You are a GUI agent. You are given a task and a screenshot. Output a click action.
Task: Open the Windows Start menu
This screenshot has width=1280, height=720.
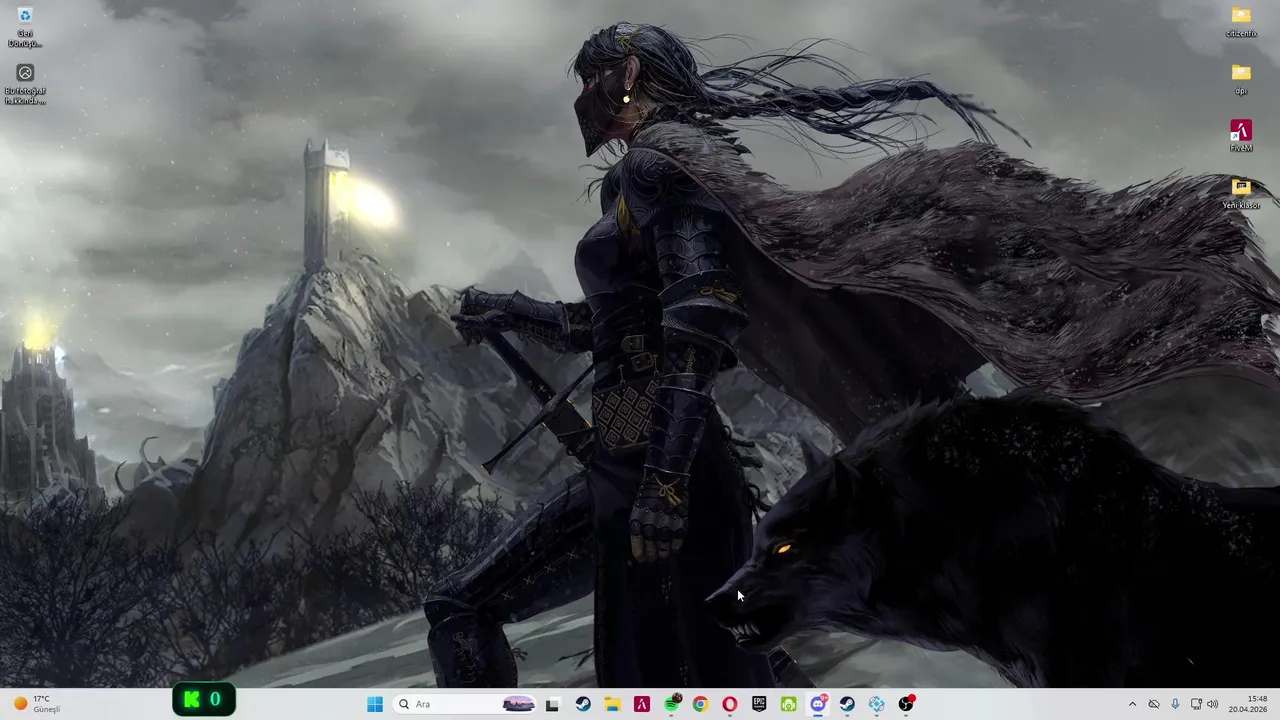[x=375, y=704]
